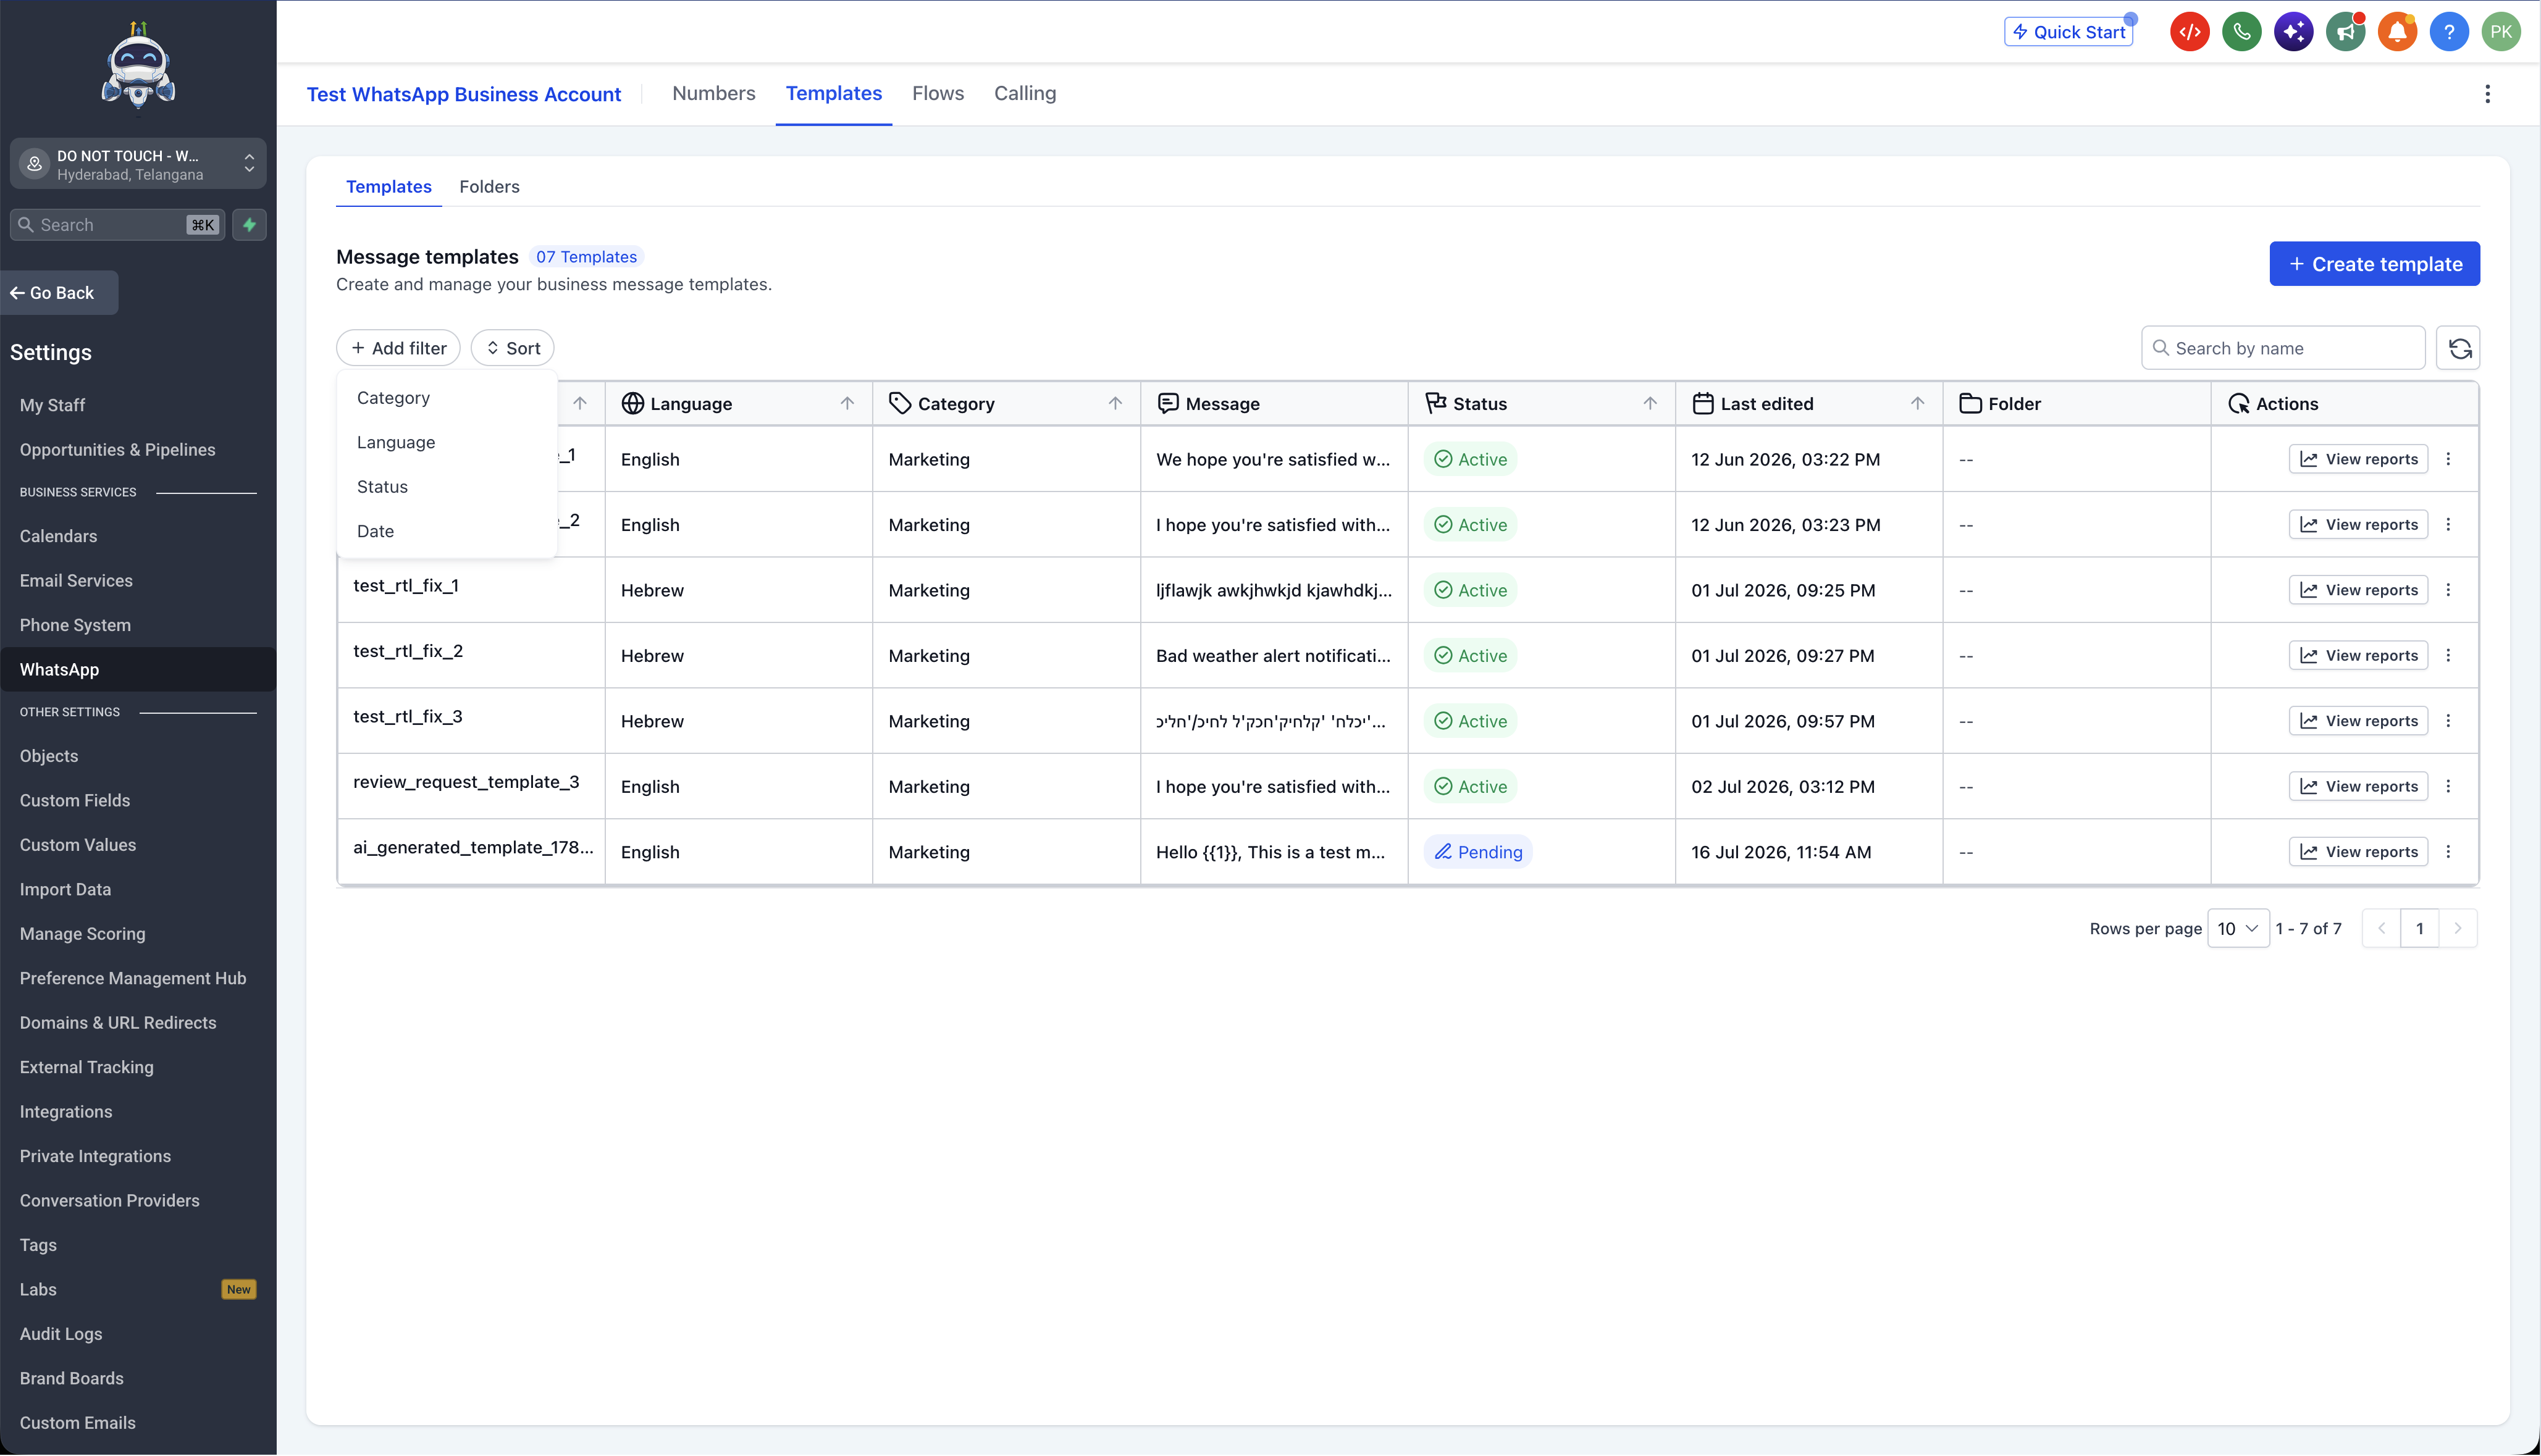
Task: Open the green phone dialer icon
Action: 2241,32
